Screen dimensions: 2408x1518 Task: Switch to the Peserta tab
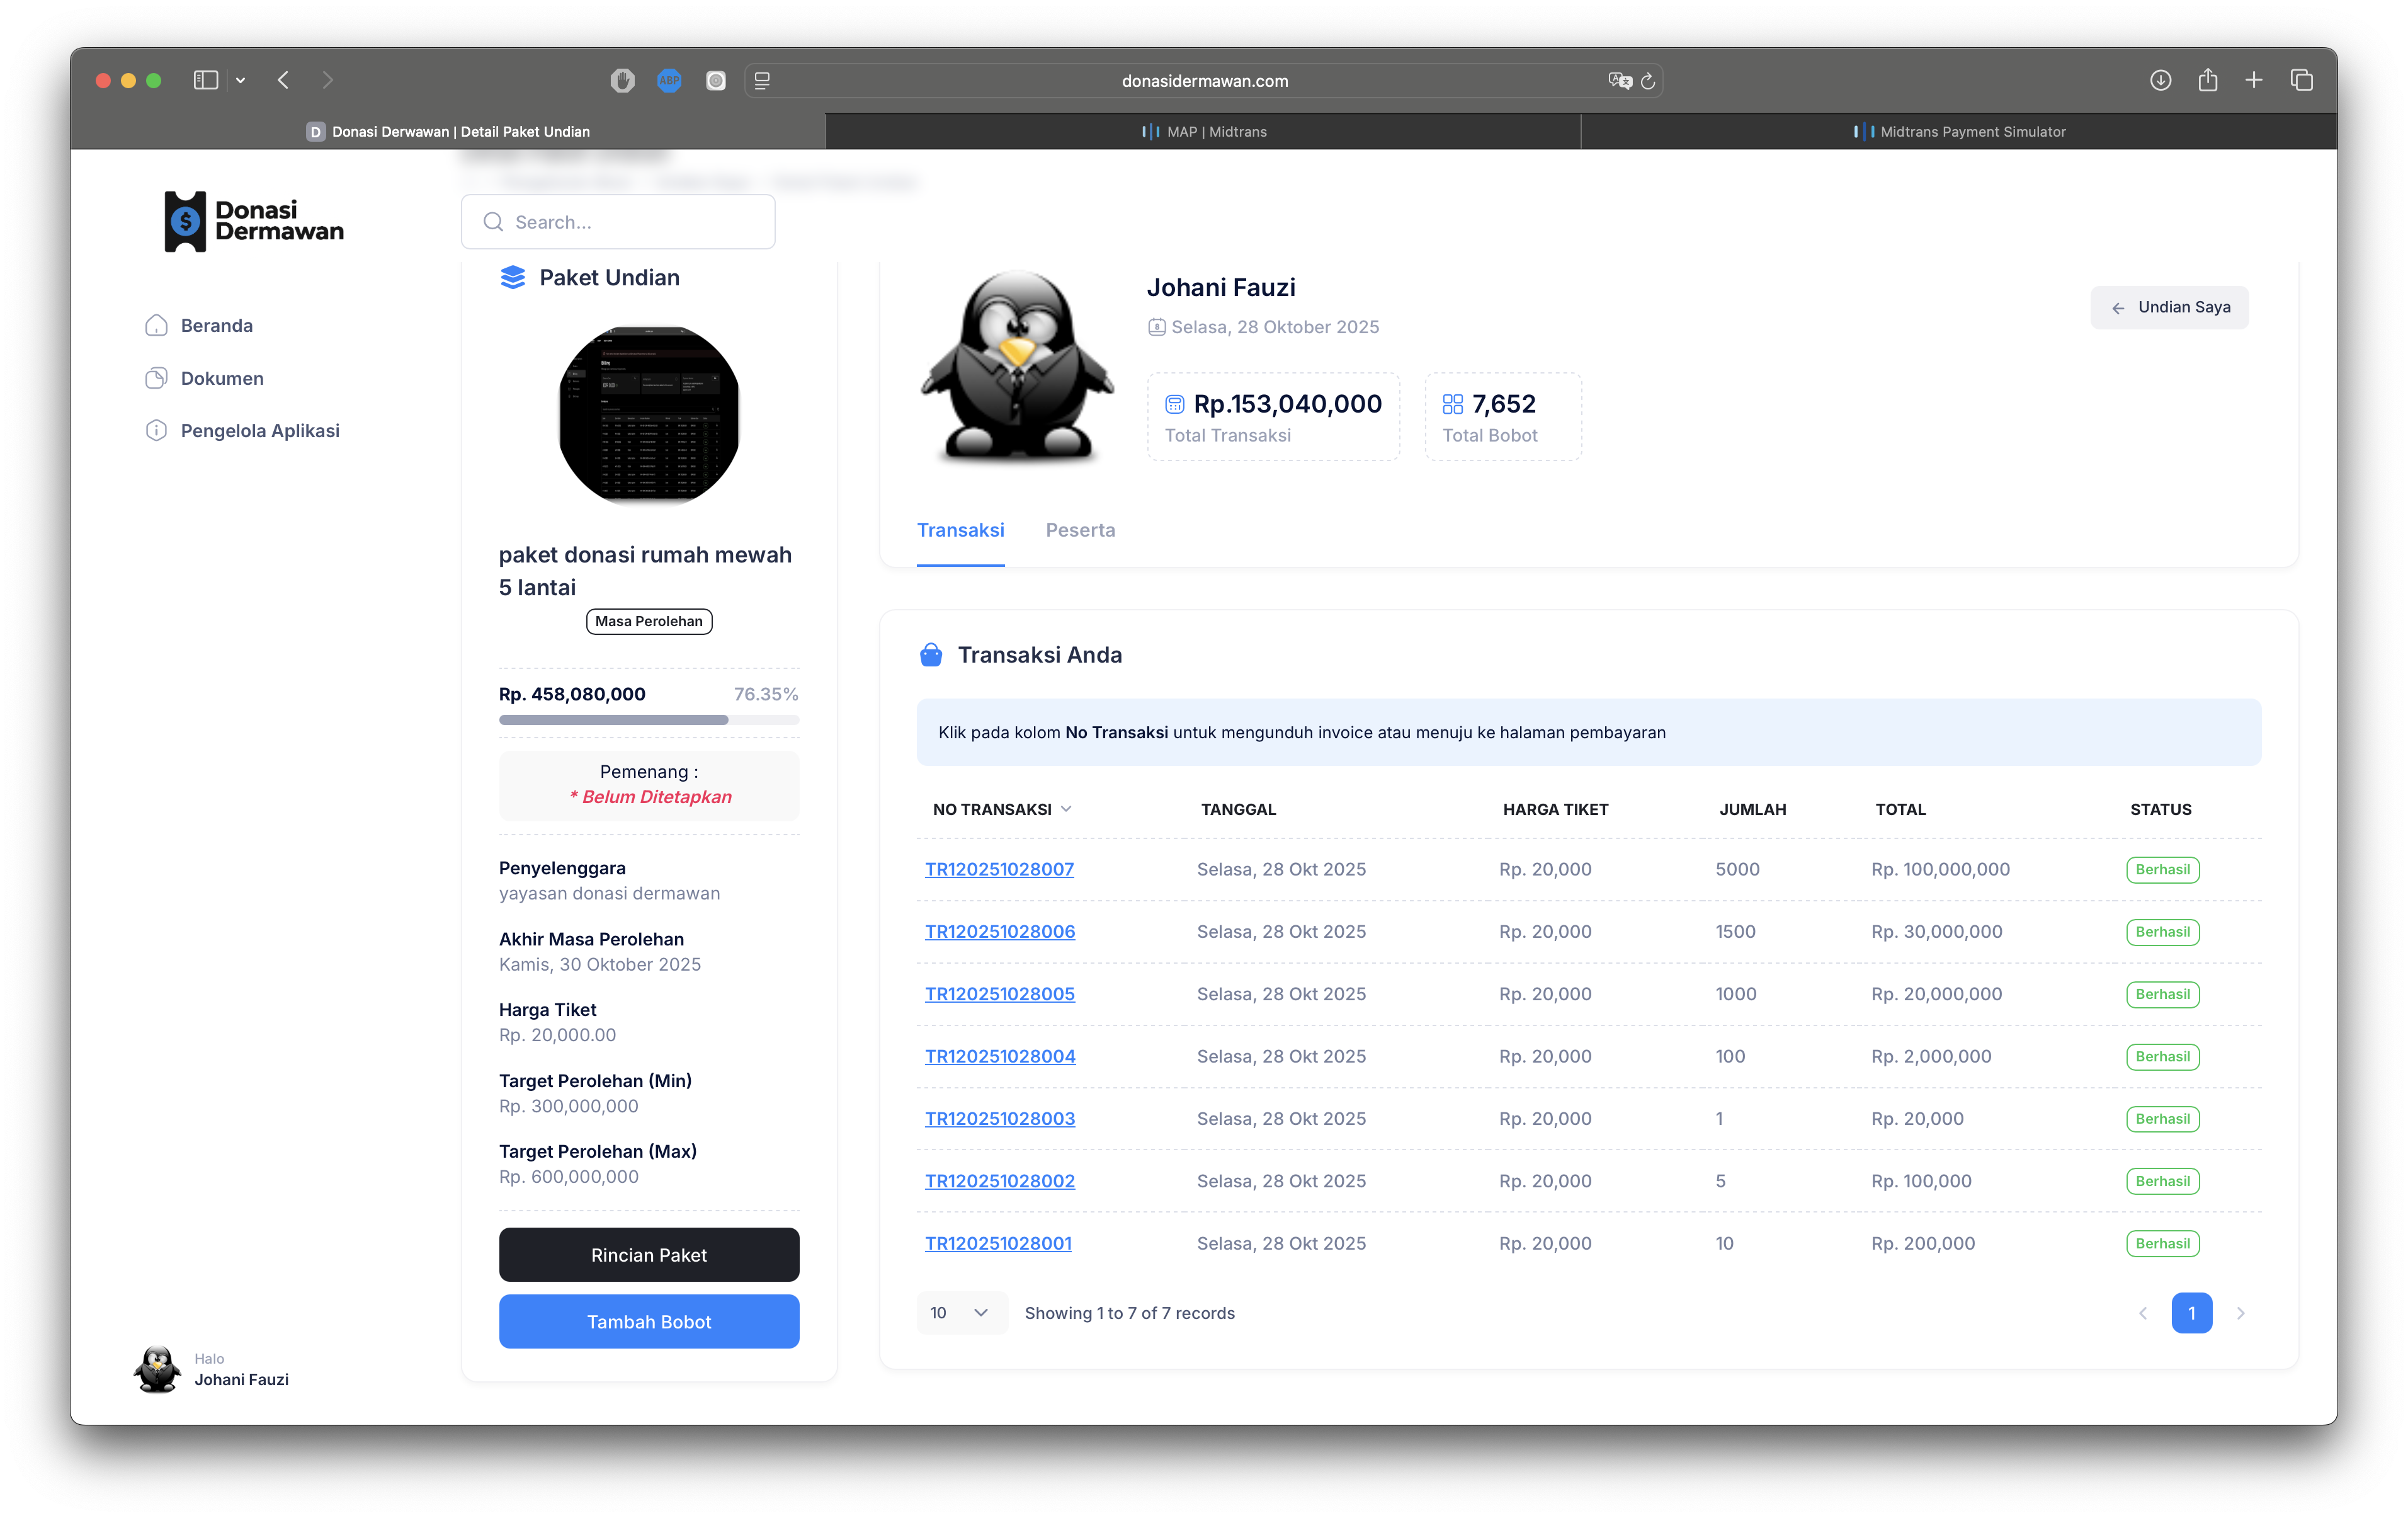pyautogui.click(x=1080, y=530)
